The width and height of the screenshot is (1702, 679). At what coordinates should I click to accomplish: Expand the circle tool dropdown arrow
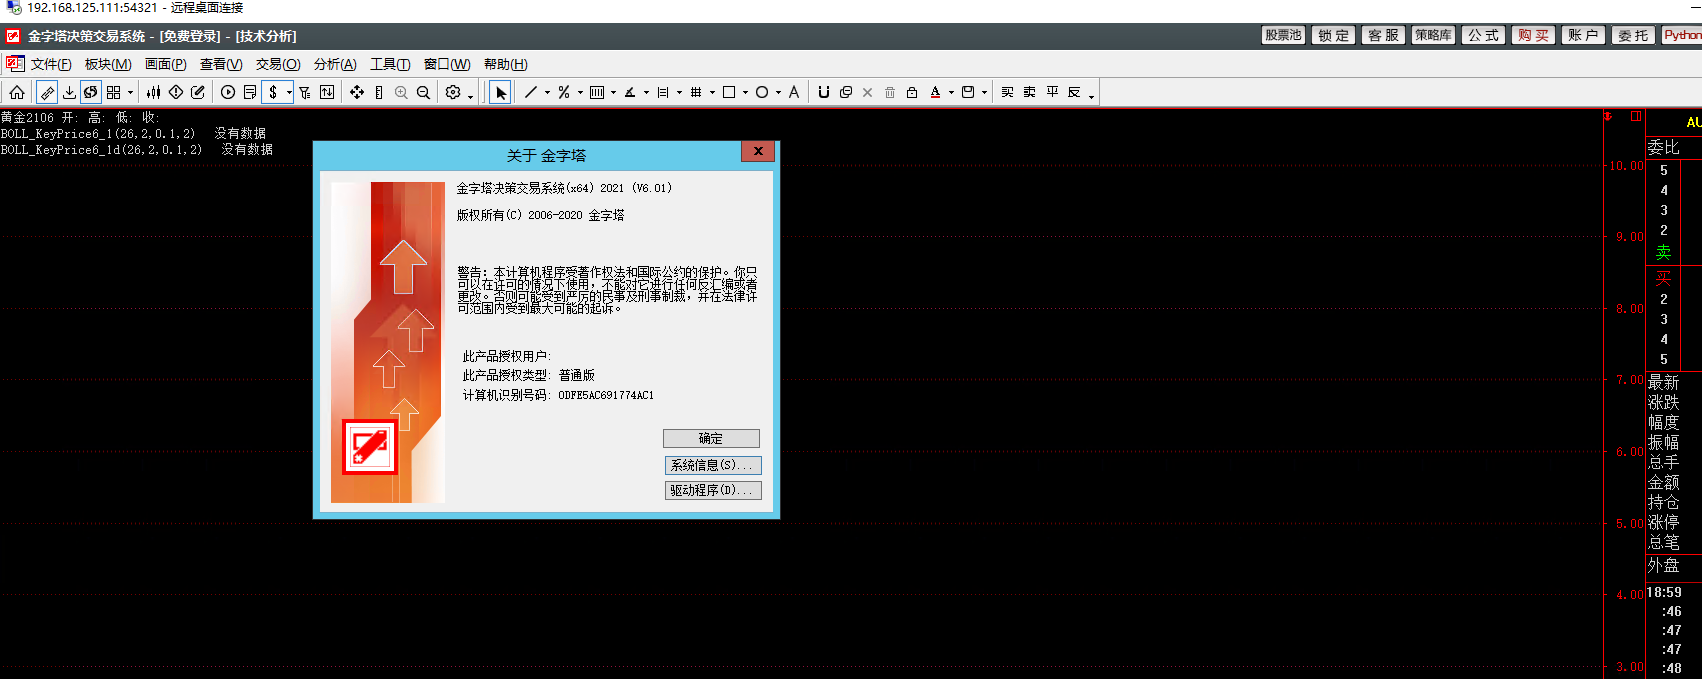pos(778,93)
